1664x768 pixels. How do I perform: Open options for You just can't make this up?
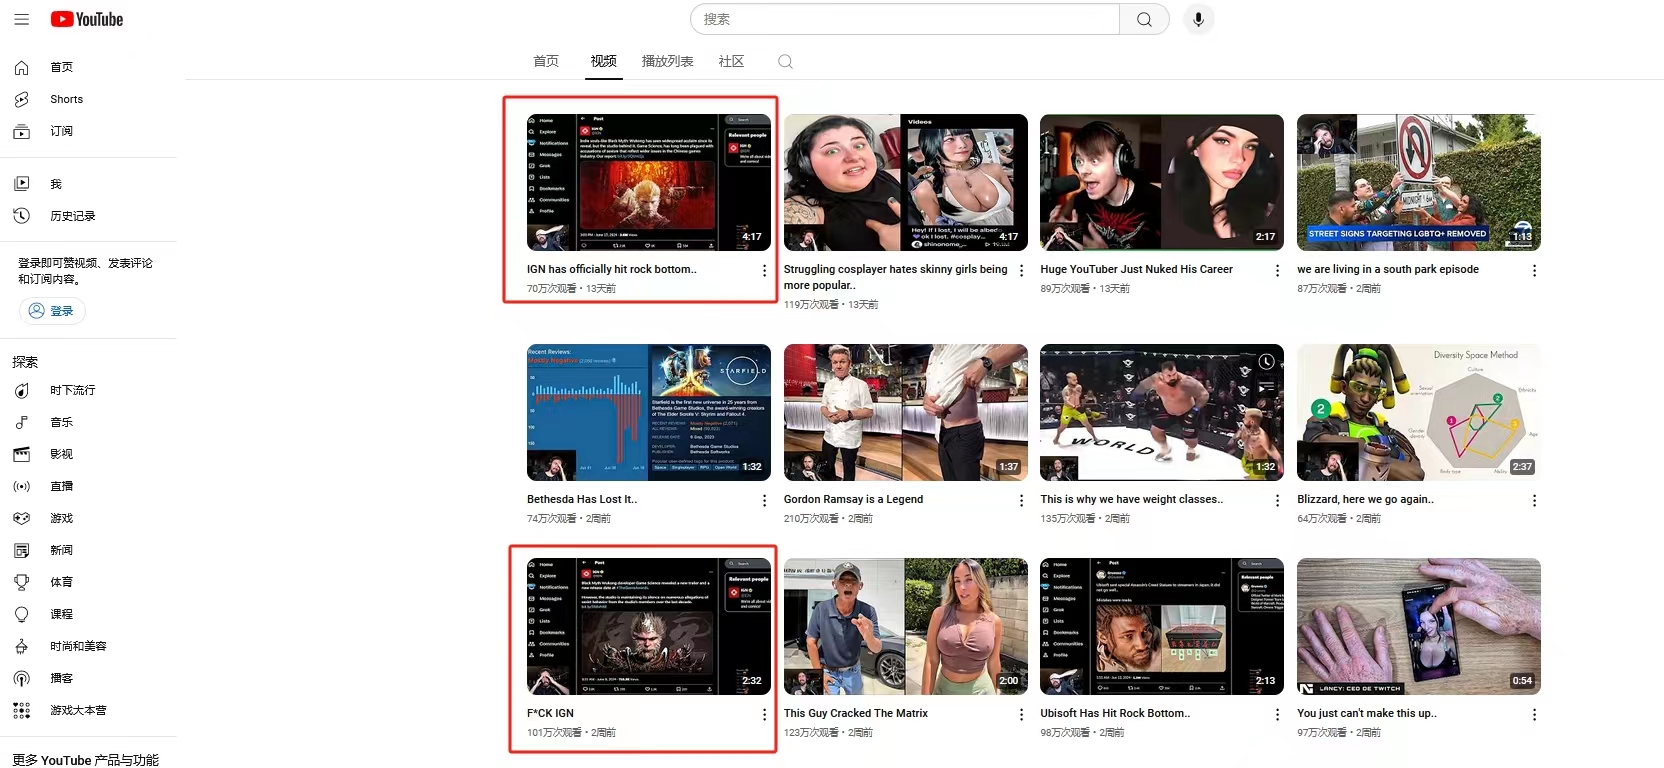coord(1534,715)
